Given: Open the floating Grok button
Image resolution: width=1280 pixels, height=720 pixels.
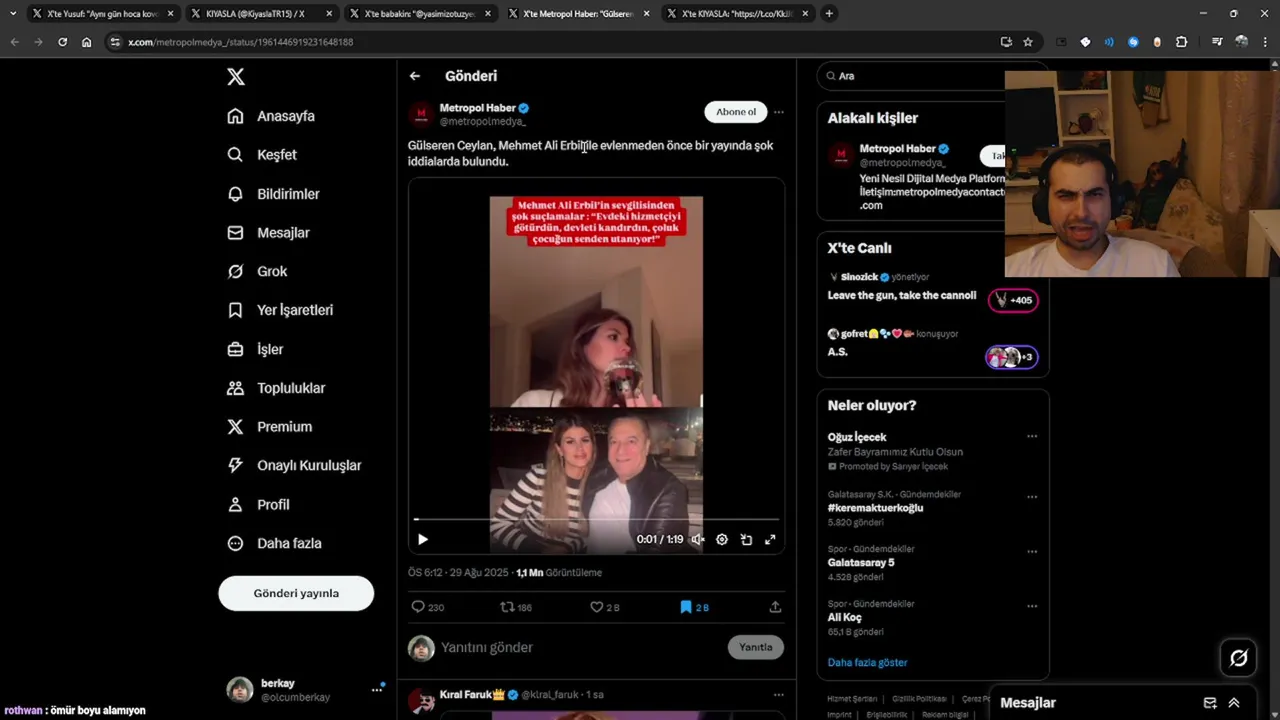Looking at the screenshot, I should [x=1239, y=658].
